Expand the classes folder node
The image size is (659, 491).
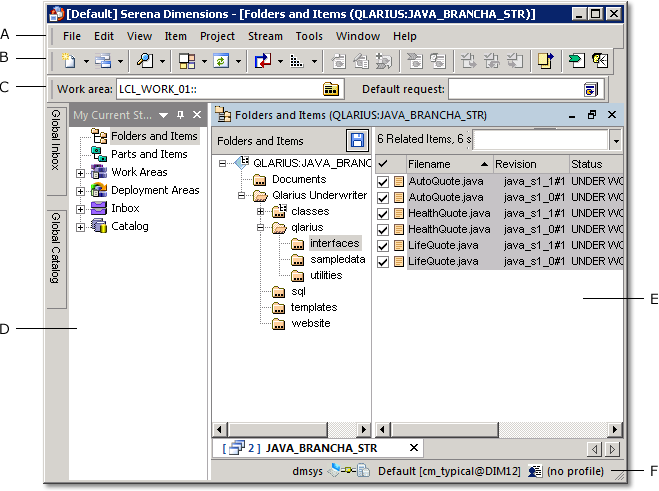click(x=260, y=211)
